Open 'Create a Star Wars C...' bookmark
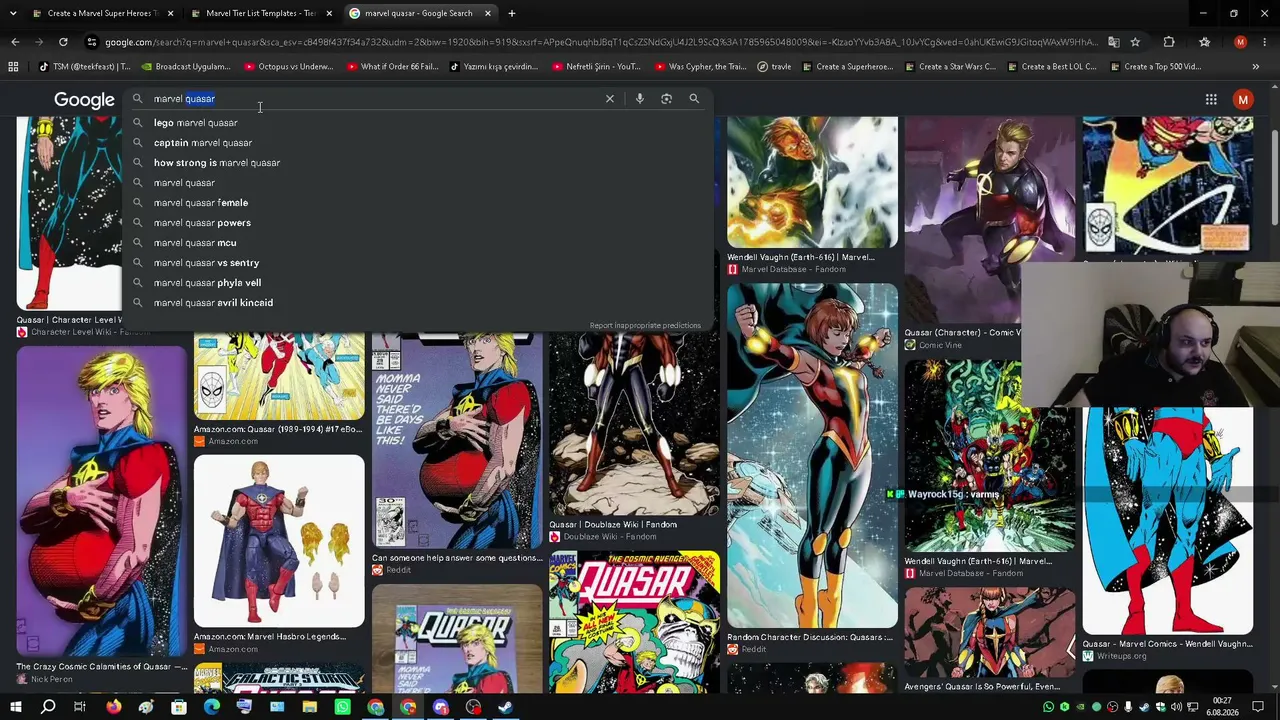Screen dimensions: 1280x720 (950, 67)
